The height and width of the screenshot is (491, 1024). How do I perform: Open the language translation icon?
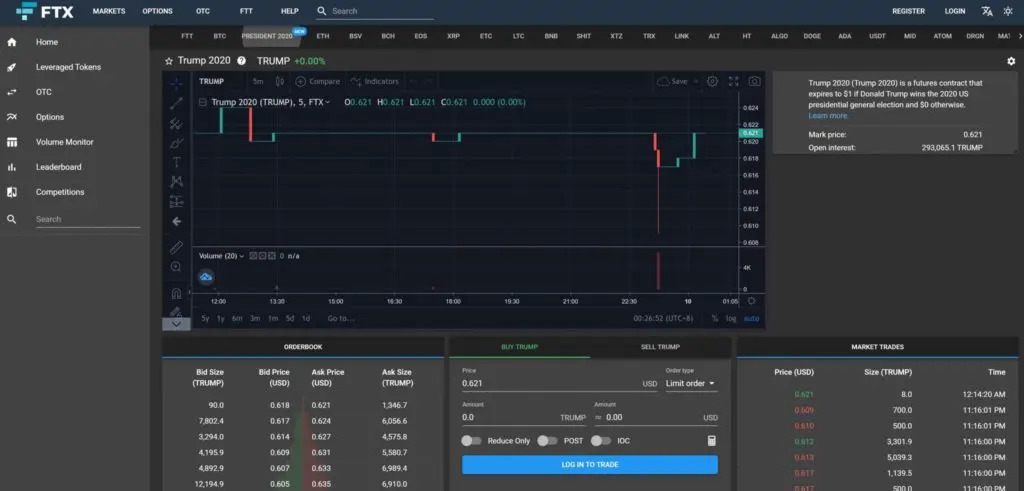point(987,11)
